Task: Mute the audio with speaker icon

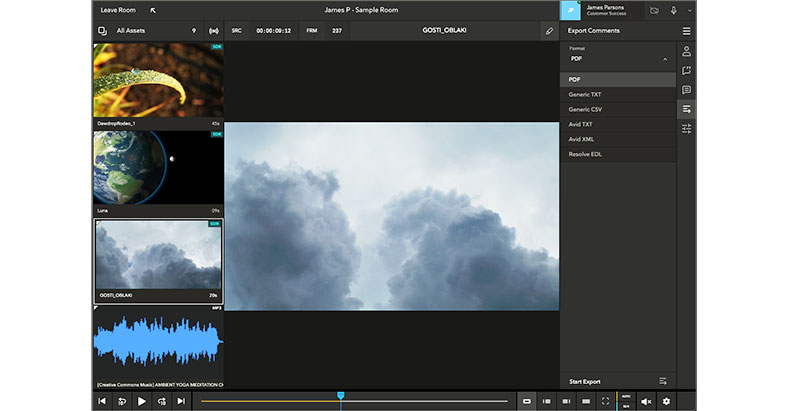Action: click(x=646, y=401)
